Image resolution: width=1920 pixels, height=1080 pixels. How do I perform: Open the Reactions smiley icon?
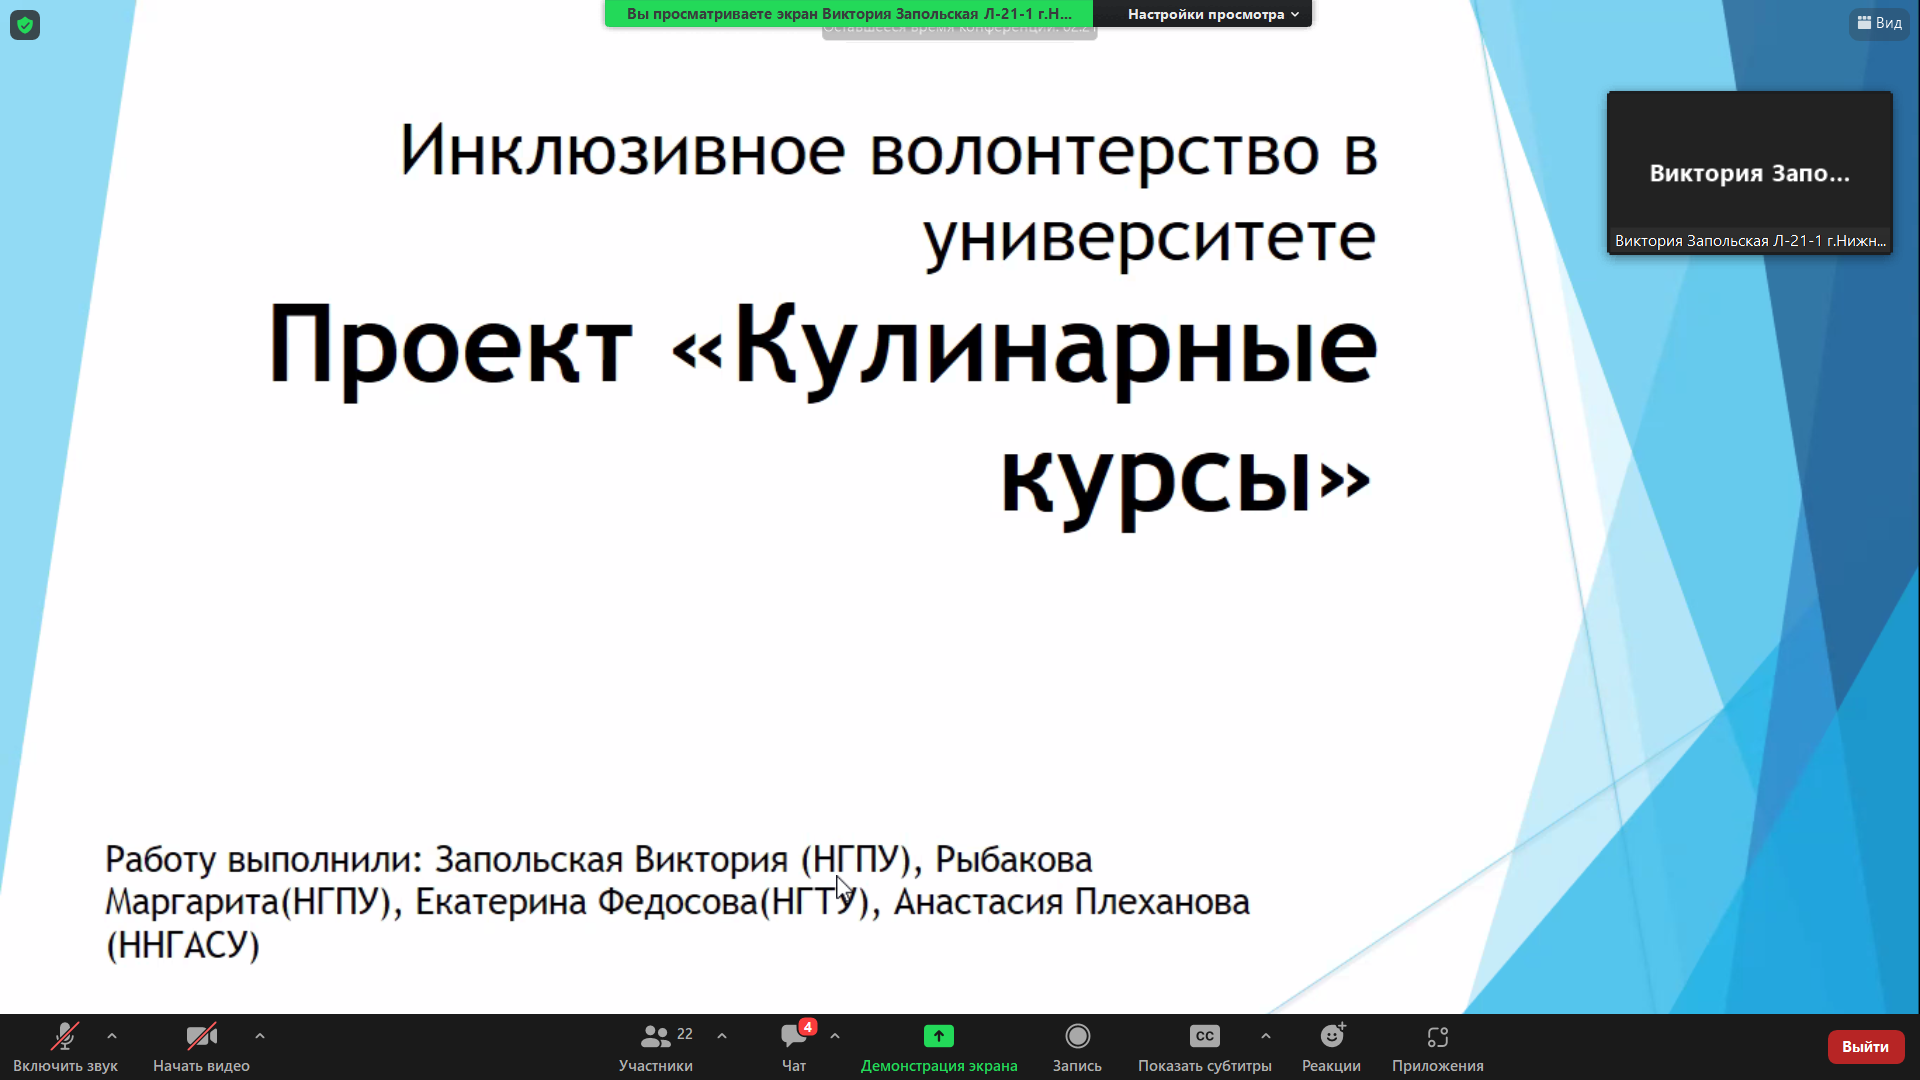point(1331,1037)
